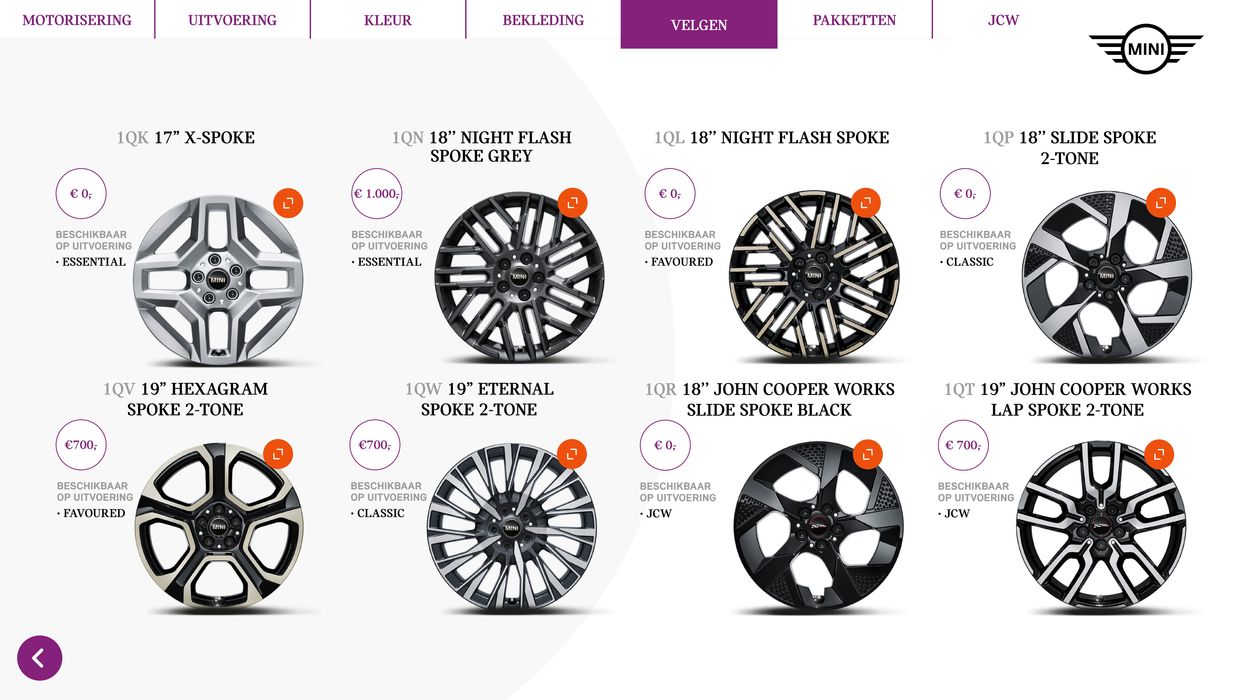
Task: Enlarge the 18" Slide Spoke 2-Tone wheel
Action: coord(1160,203)
